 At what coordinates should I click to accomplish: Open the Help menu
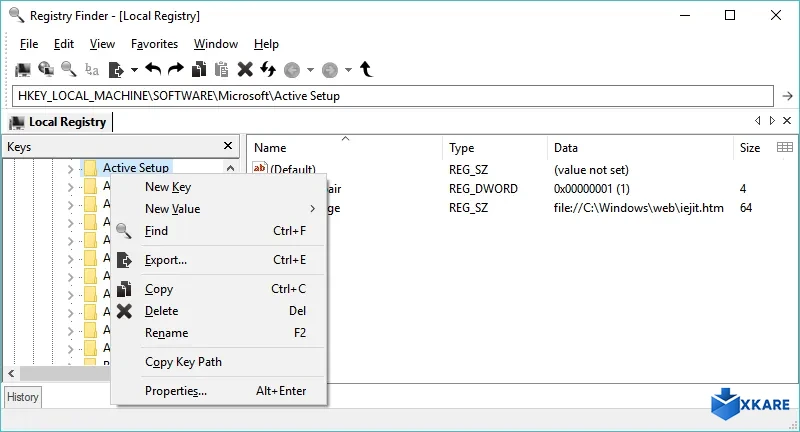click(x=266, y=44)
